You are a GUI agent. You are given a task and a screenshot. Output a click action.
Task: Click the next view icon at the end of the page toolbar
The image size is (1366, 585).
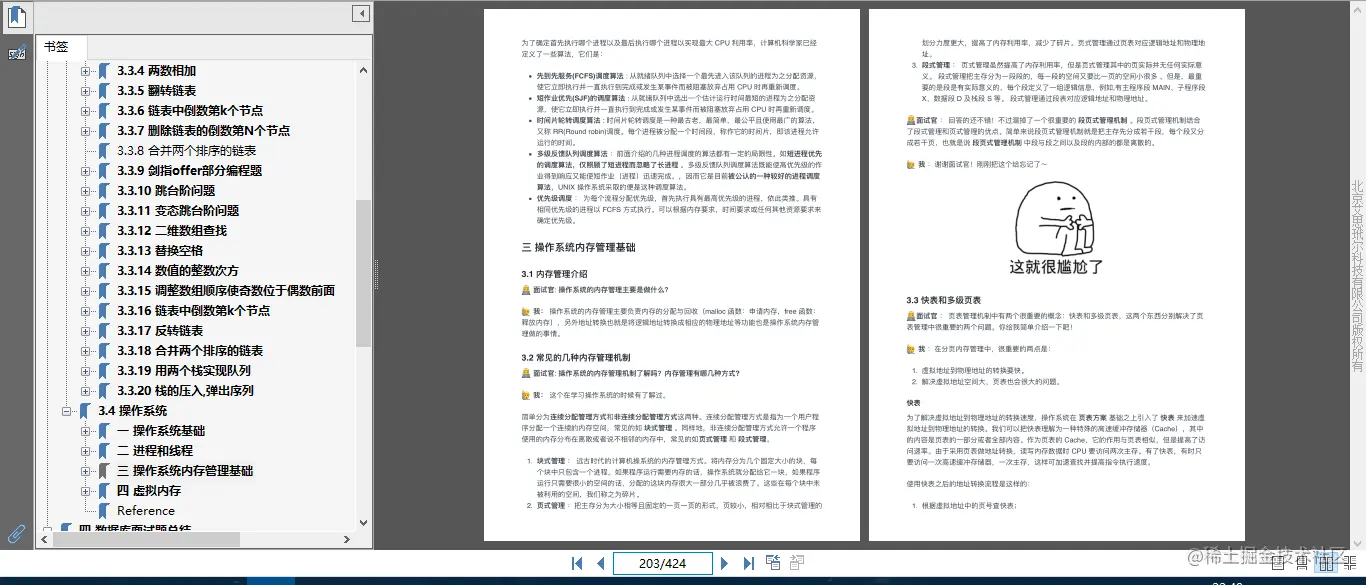(x=797, y=564)
